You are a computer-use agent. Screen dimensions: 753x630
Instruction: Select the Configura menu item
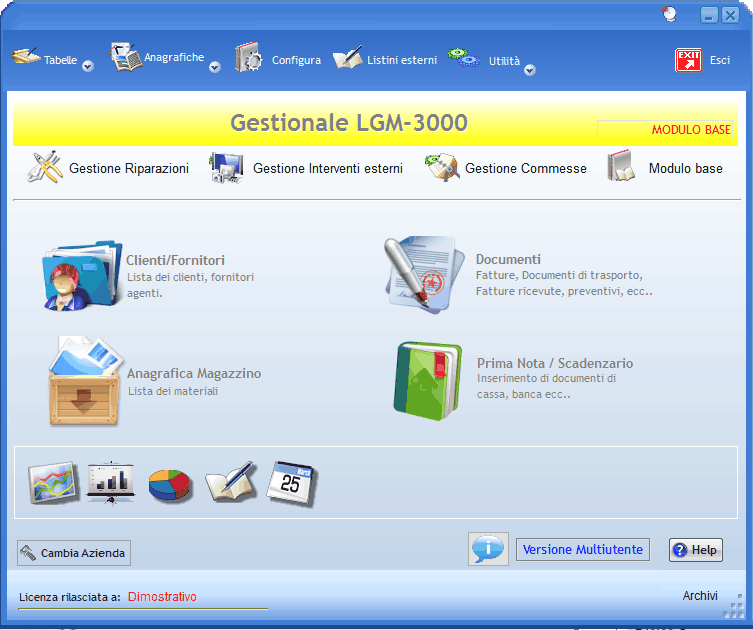tap(296, 60)
